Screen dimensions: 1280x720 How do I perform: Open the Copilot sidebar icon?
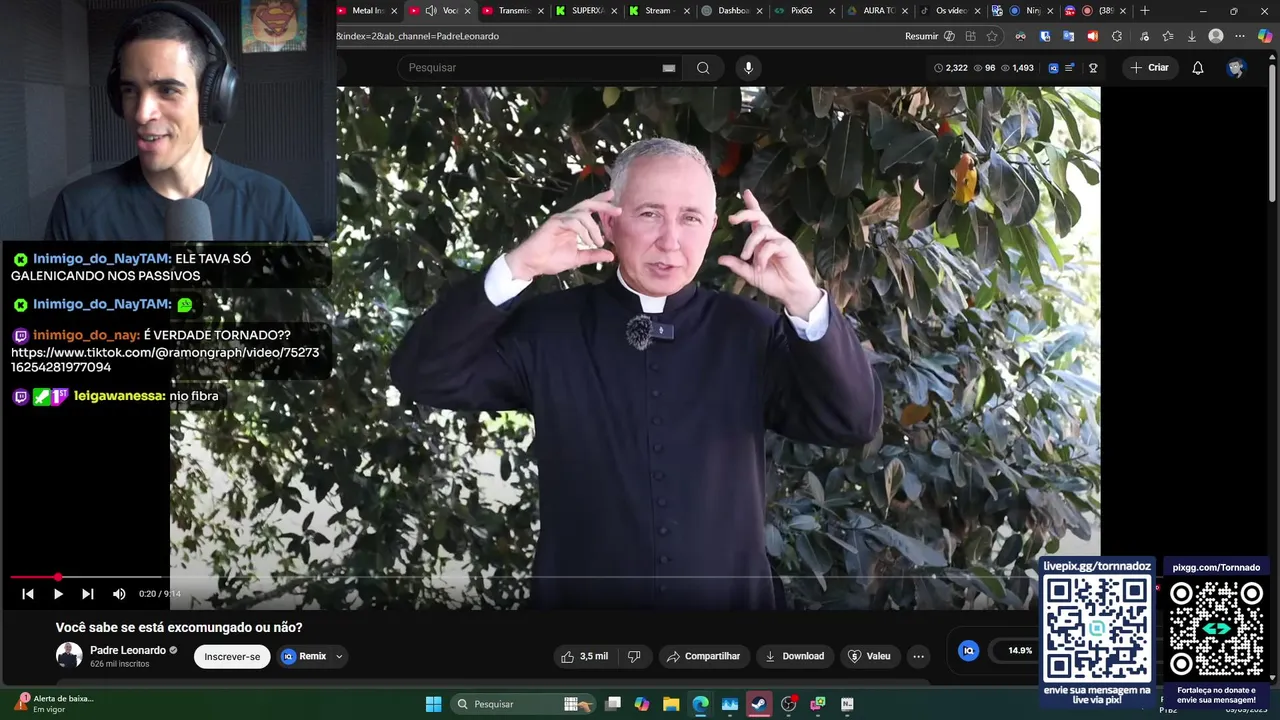1265,36
